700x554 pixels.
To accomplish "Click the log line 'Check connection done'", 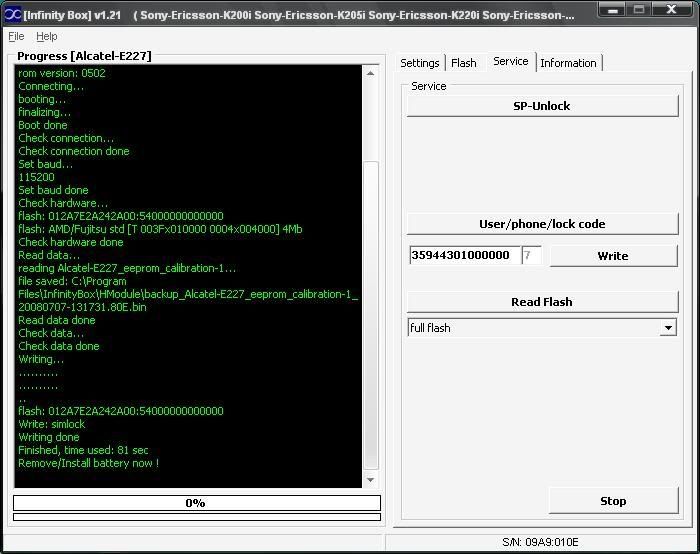I will 74,151.
